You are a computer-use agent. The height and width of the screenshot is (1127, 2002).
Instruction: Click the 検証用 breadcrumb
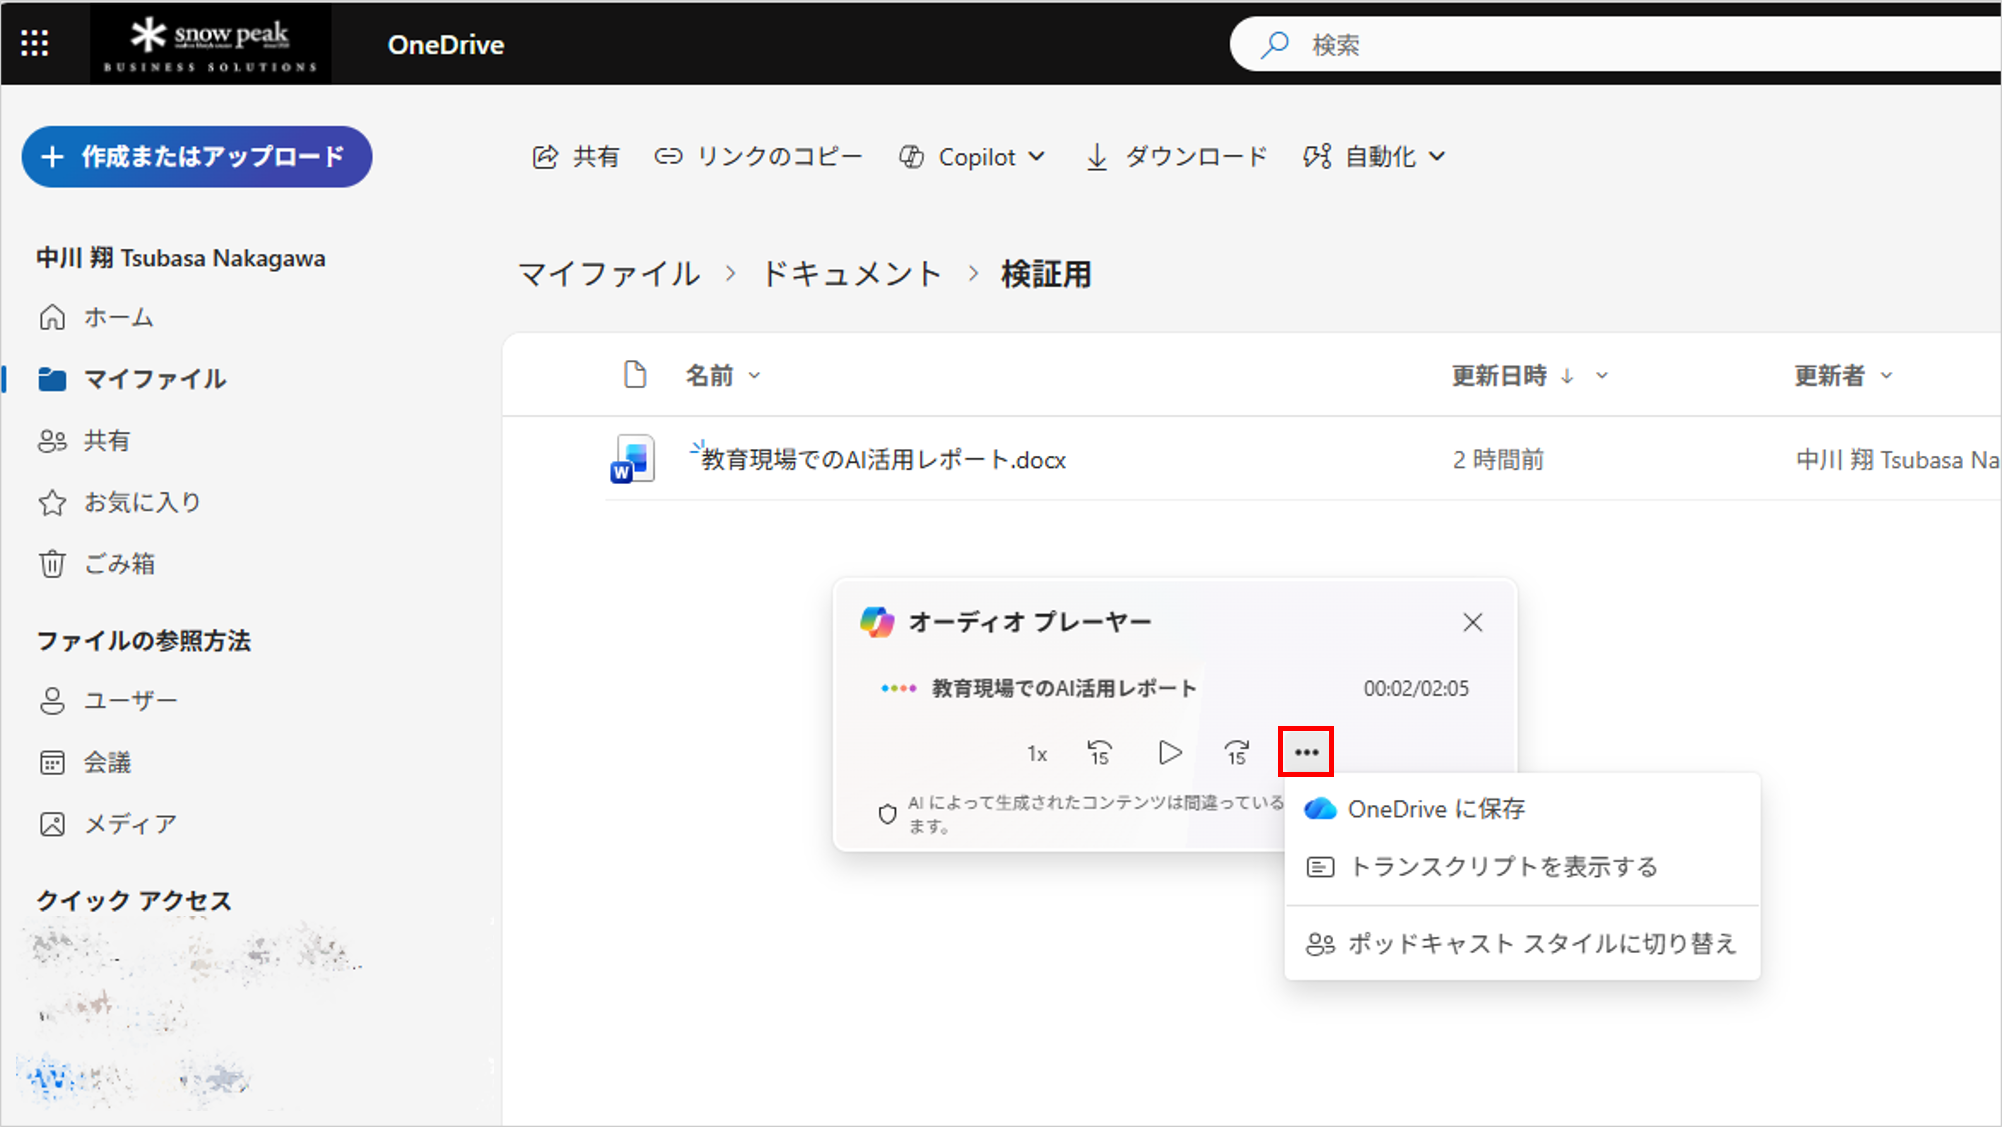click(1046, 274)
